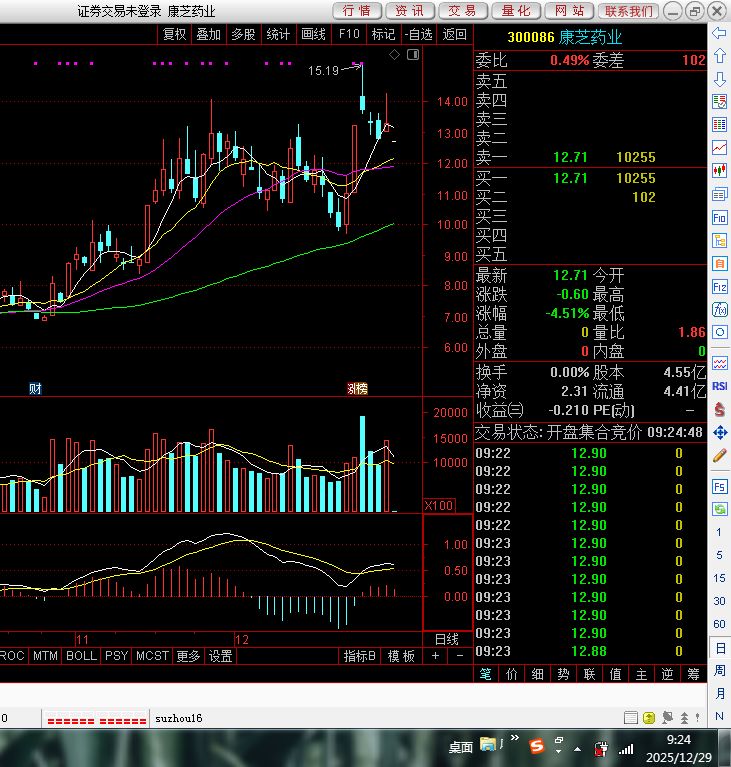Viewport: 731px width, 767px height.
Task: Click the 财 marker on chart
Action: click(x=35, y=389)
